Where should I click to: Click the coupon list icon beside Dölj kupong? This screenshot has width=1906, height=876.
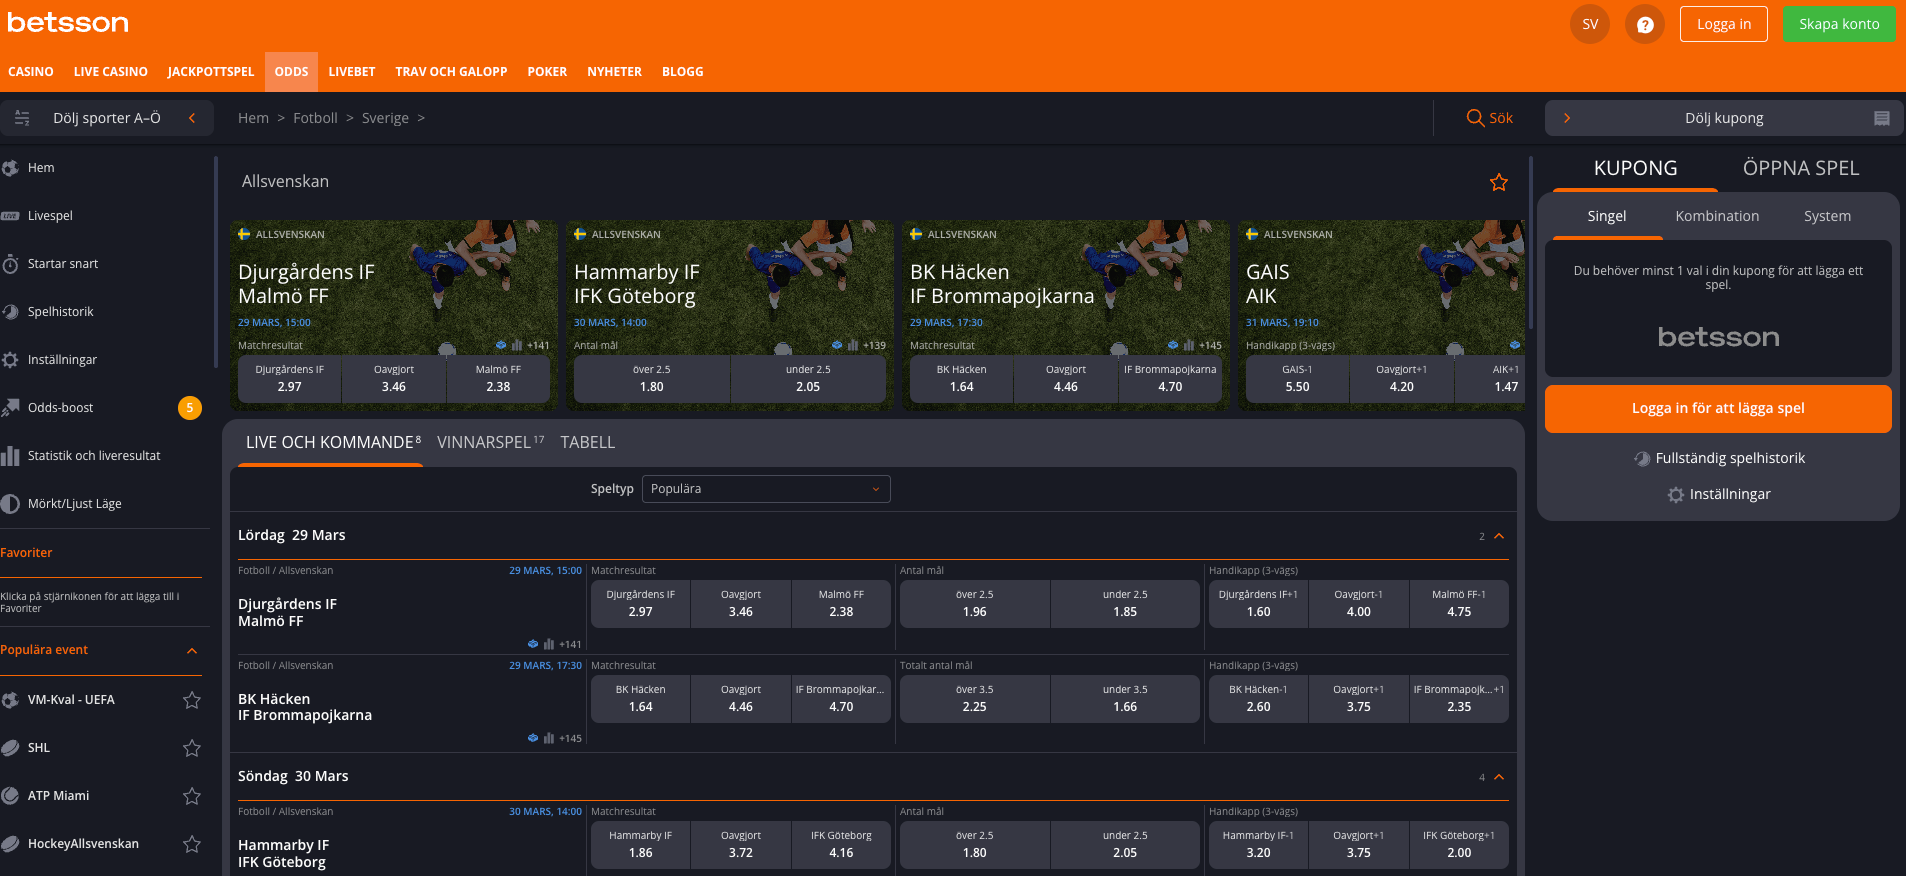pyautogui.click(x=1881, y=118)
